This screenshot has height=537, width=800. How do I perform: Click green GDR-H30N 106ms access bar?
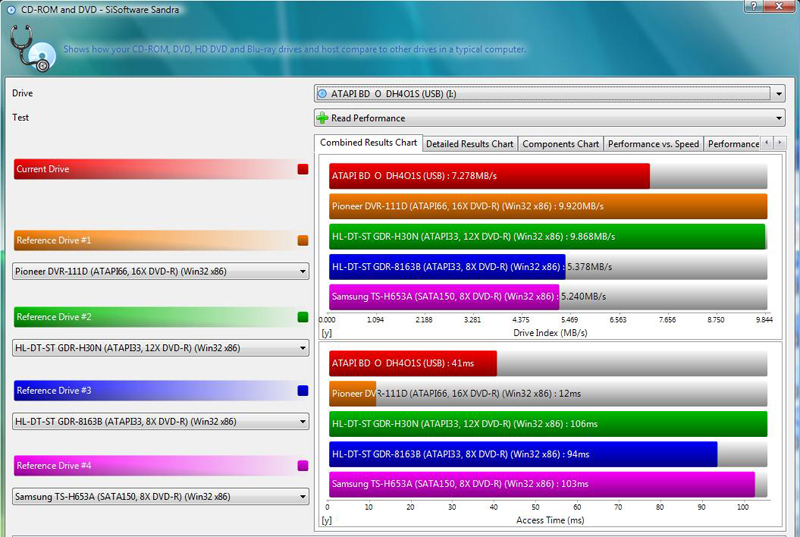point(548,424)
